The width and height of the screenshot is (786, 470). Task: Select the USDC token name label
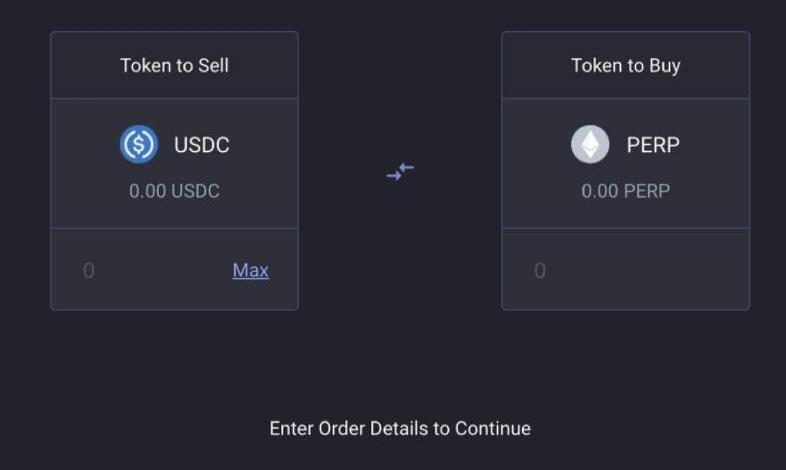tap(201, 145)
